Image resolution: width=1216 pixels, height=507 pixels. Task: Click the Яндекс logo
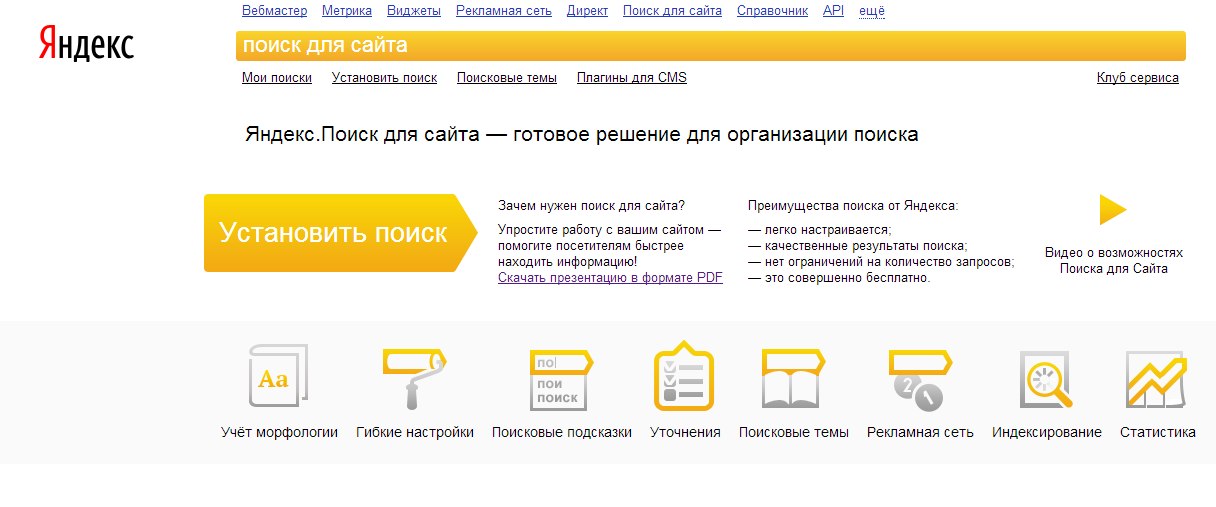click(87, 45)
